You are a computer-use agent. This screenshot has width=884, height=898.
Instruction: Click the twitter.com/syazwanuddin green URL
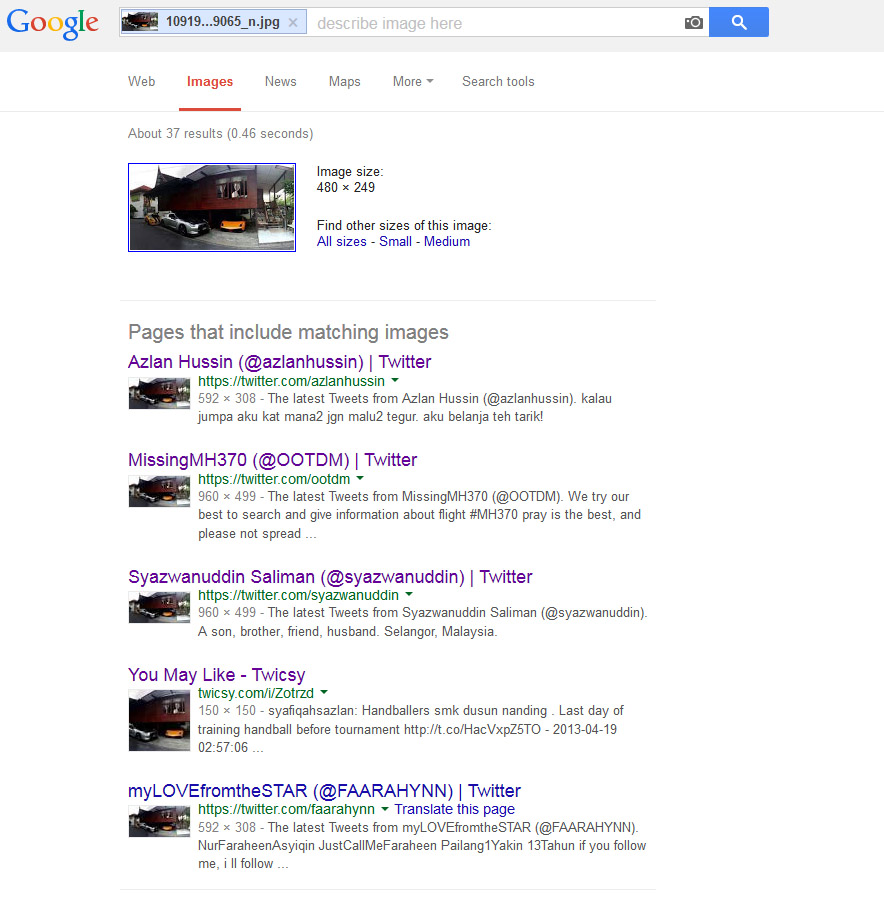point(298,596)
